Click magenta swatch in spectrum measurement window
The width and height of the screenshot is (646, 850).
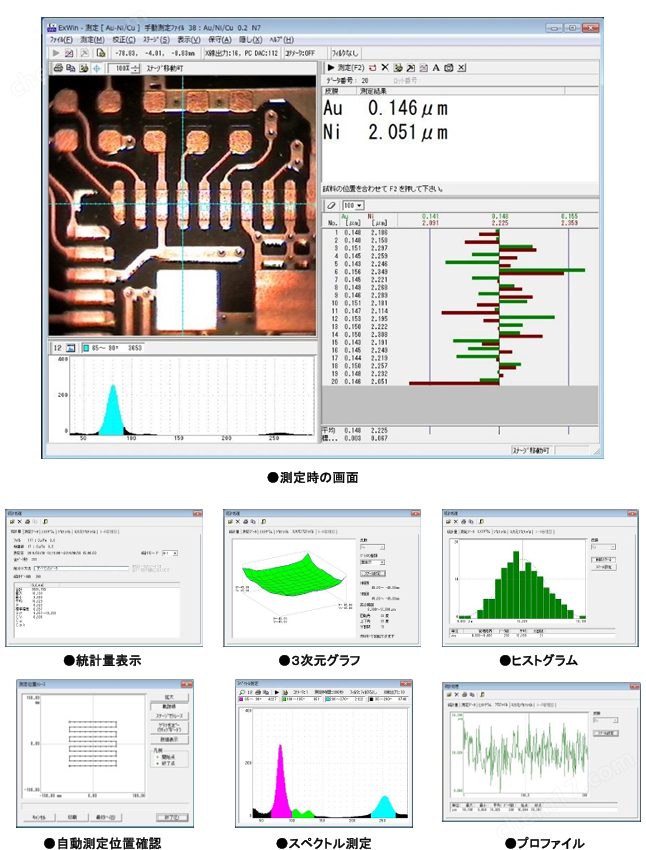[x=242, y=699]
